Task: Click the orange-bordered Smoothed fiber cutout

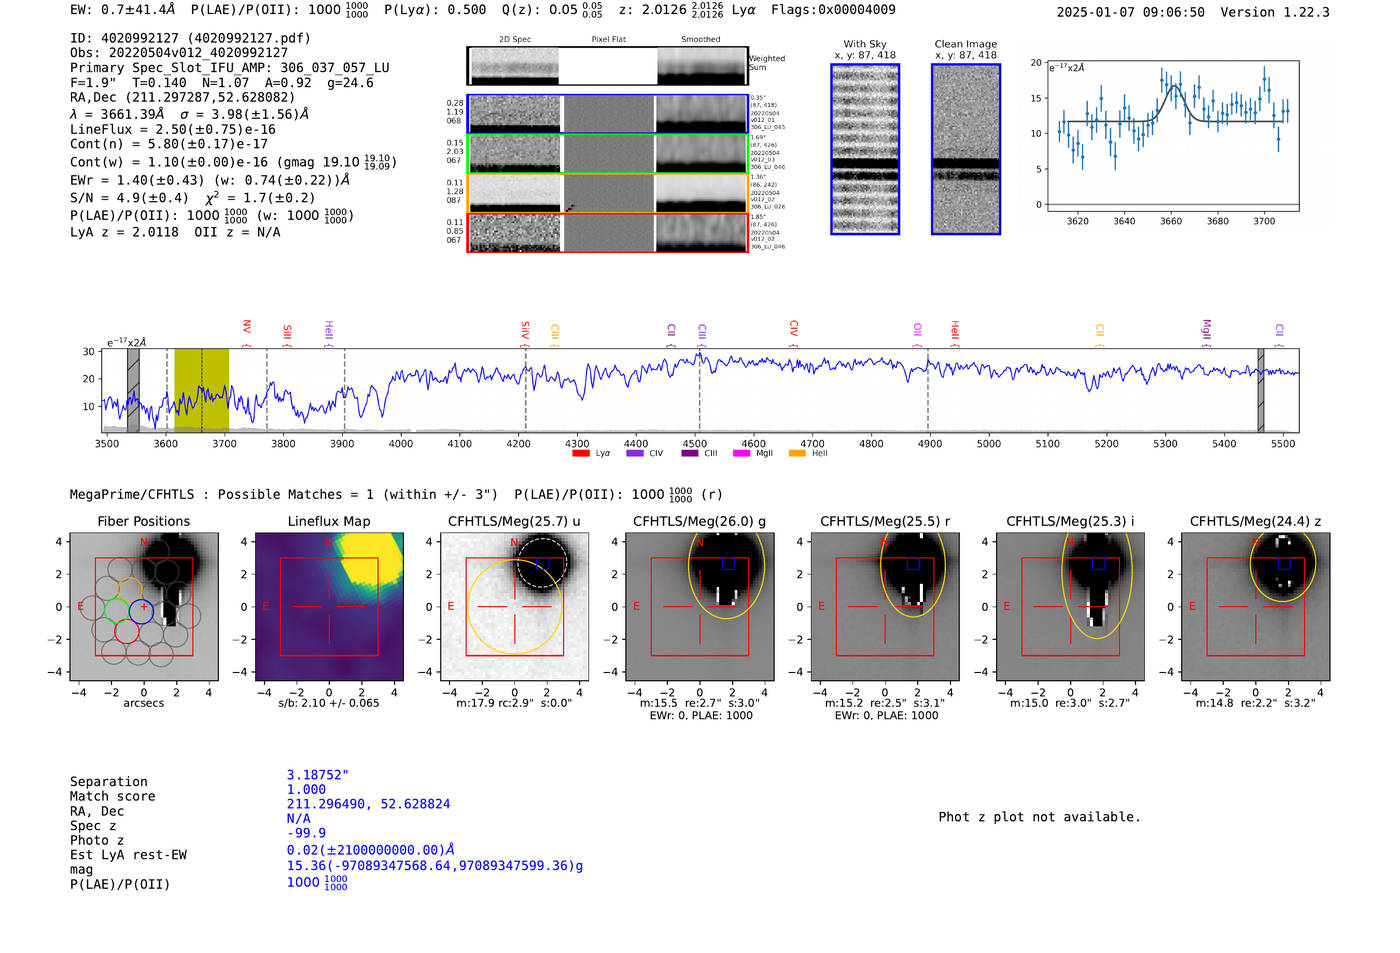Action: [702, 193]
